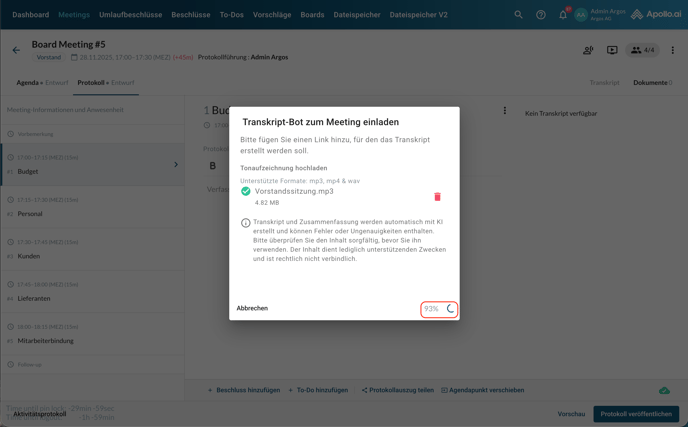
Task: Delete the uploaded Vorstandssitzung.mp3 file
Action: pyautogui.click(x=437, y=197)
